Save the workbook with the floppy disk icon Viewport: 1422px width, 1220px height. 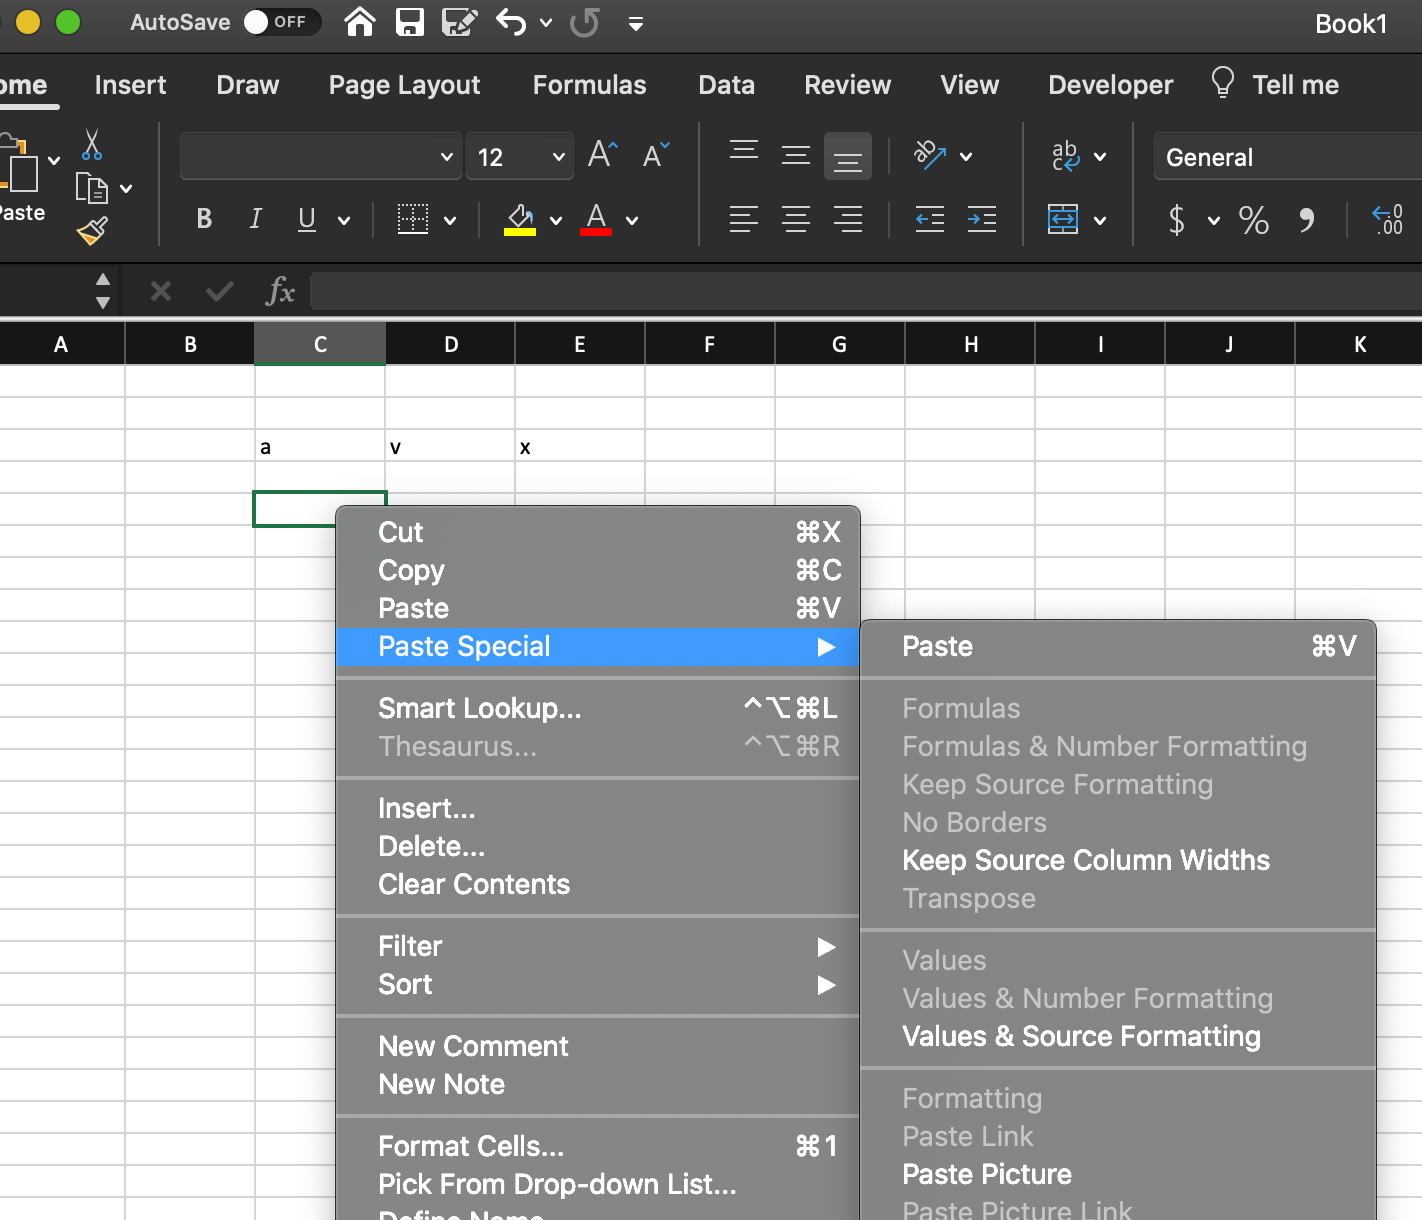coord(410,22)
